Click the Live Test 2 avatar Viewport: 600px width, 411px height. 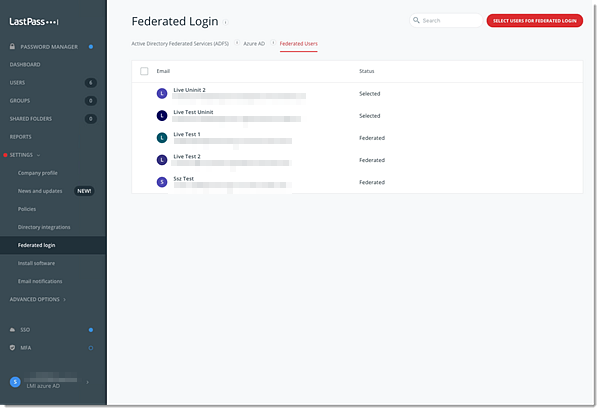tap(162, 160)
